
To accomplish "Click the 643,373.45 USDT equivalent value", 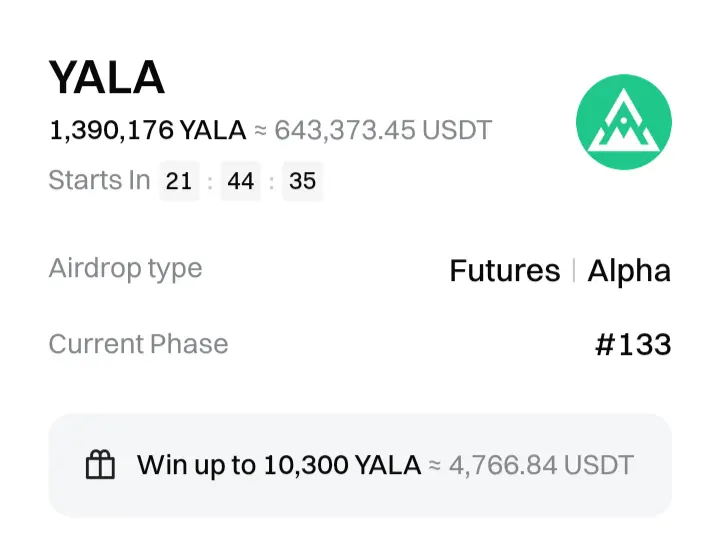I will [x=383, y=130].
